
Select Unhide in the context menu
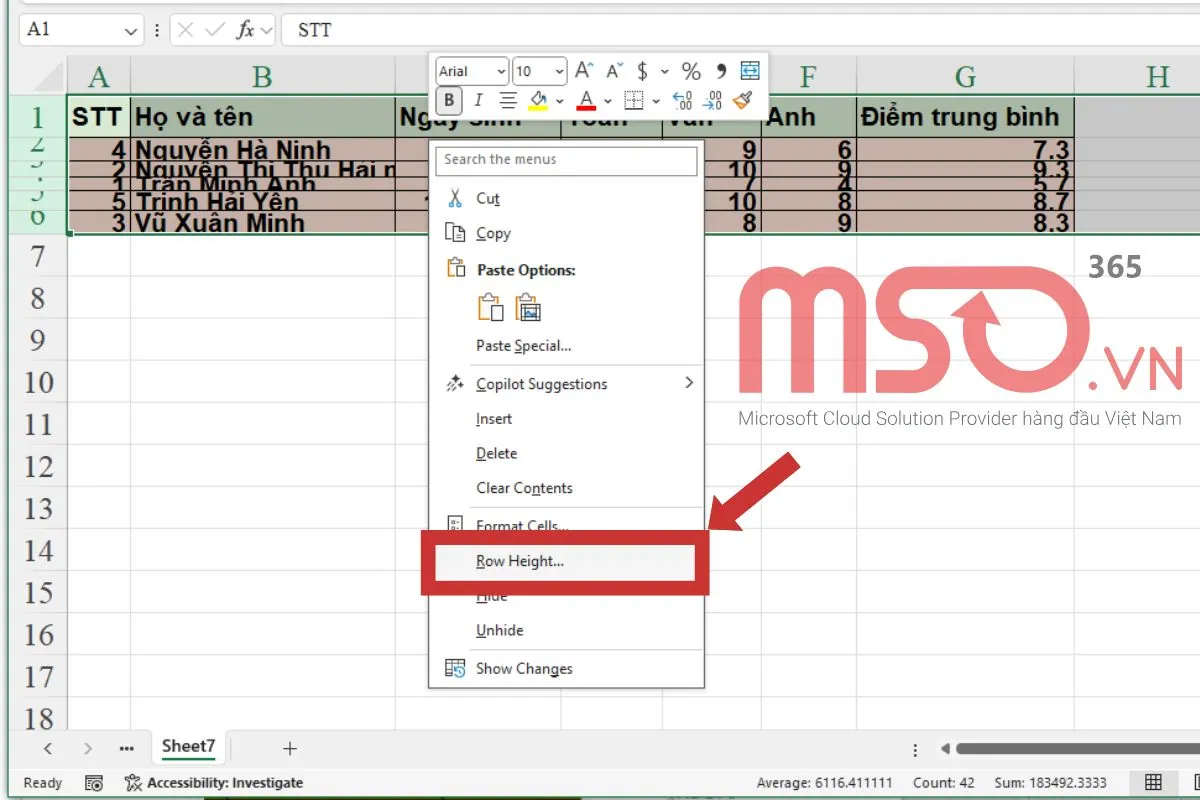(x=500, y=631)
